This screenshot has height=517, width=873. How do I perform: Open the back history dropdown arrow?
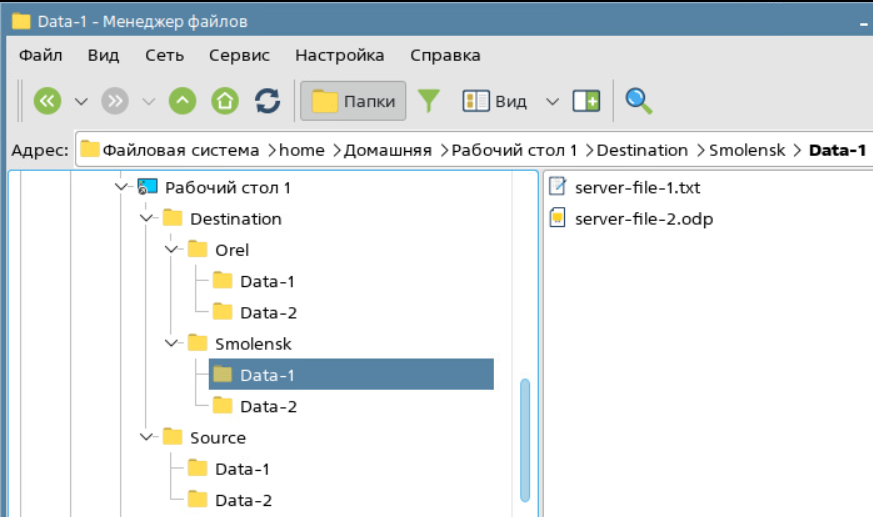click(81, 101)
